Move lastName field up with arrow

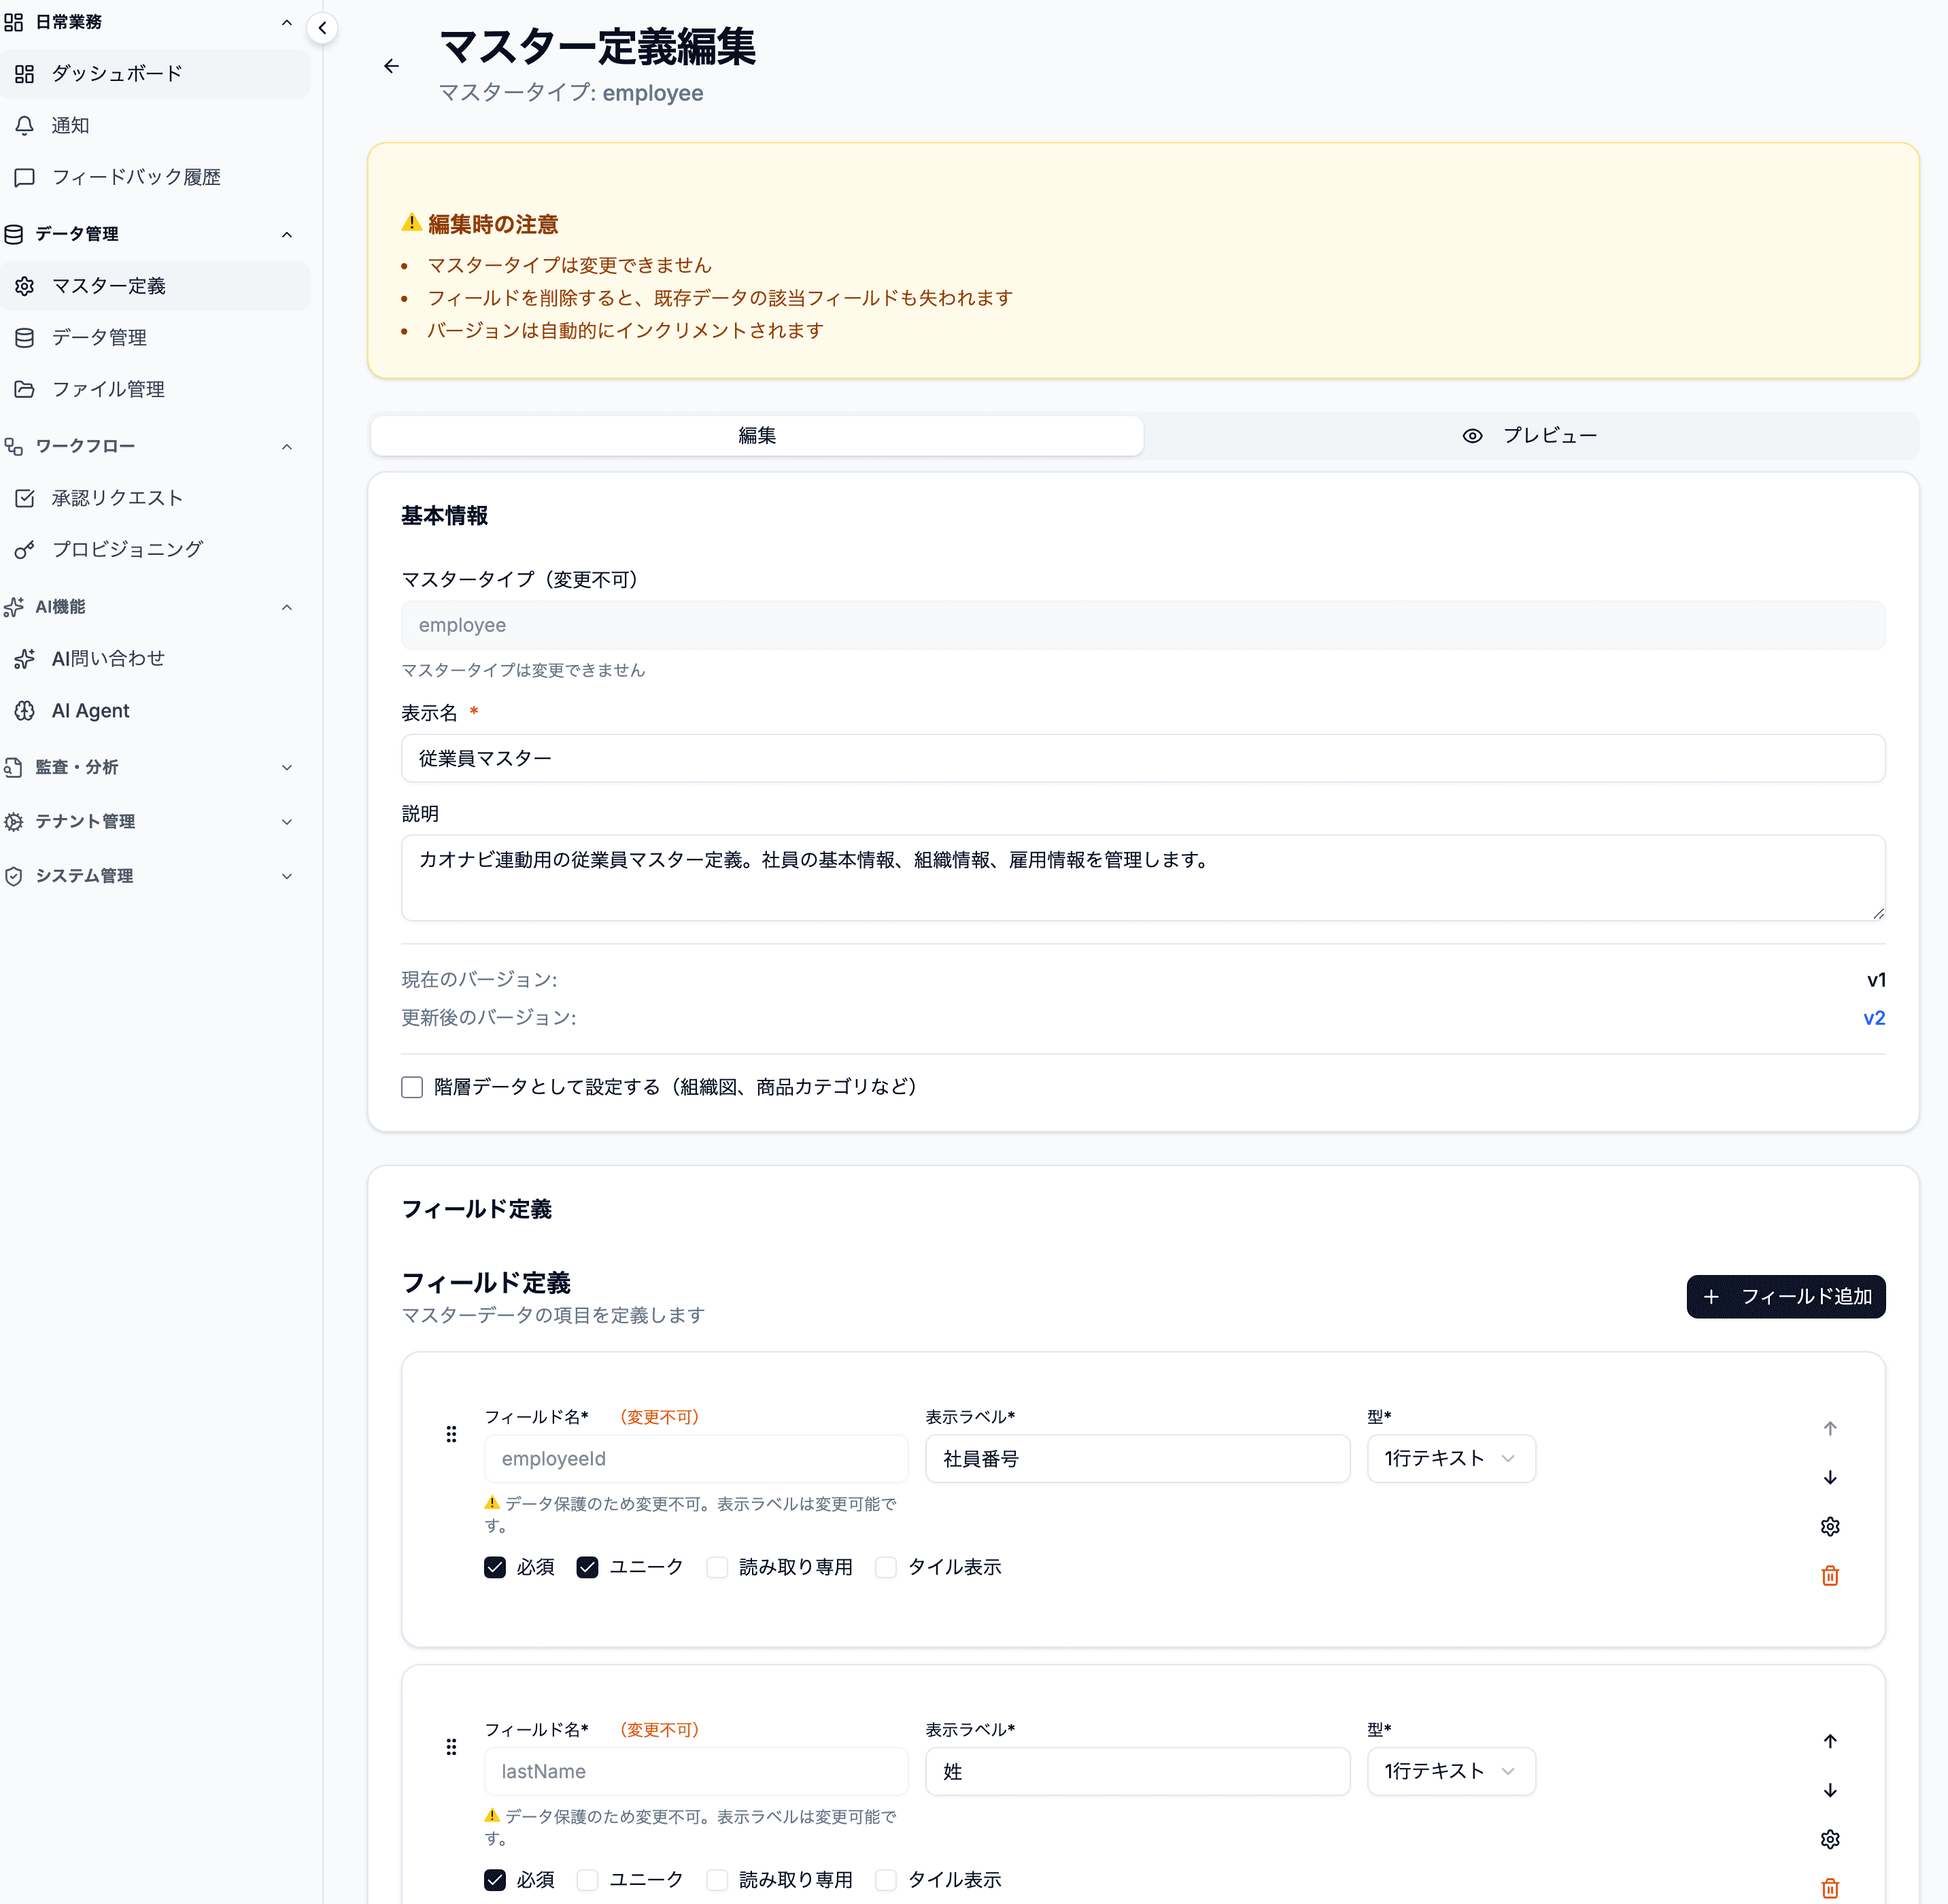(x=1829, y=1740)
